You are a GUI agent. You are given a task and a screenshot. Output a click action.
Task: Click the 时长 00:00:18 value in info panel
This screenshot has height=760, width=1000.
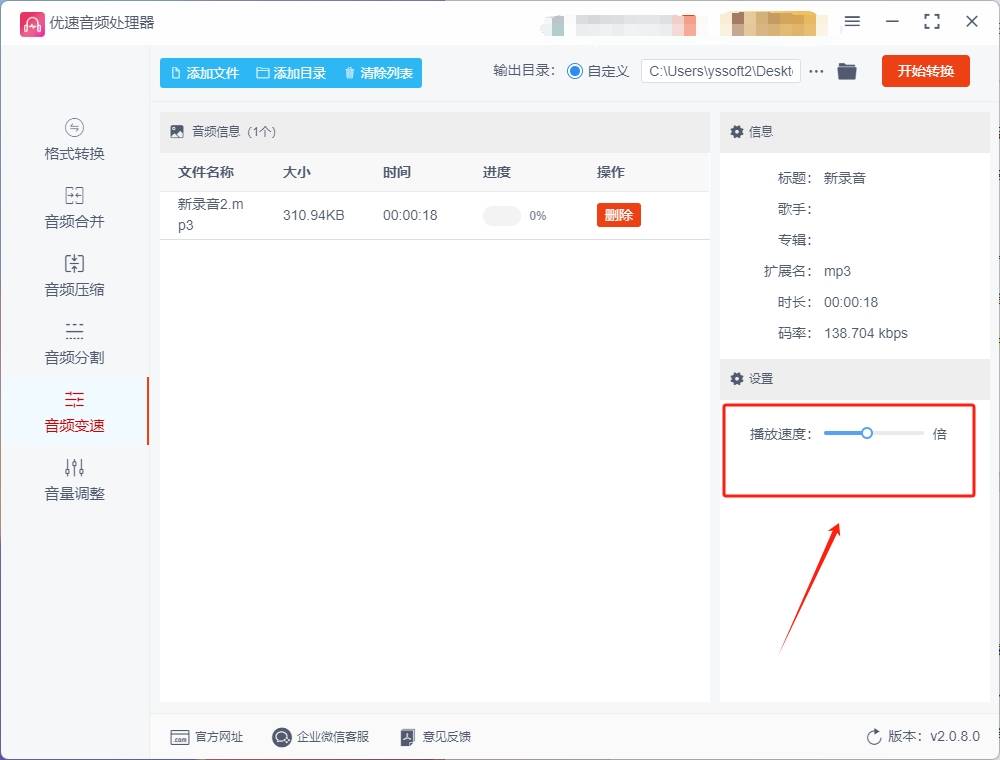[x=851, y=302]
